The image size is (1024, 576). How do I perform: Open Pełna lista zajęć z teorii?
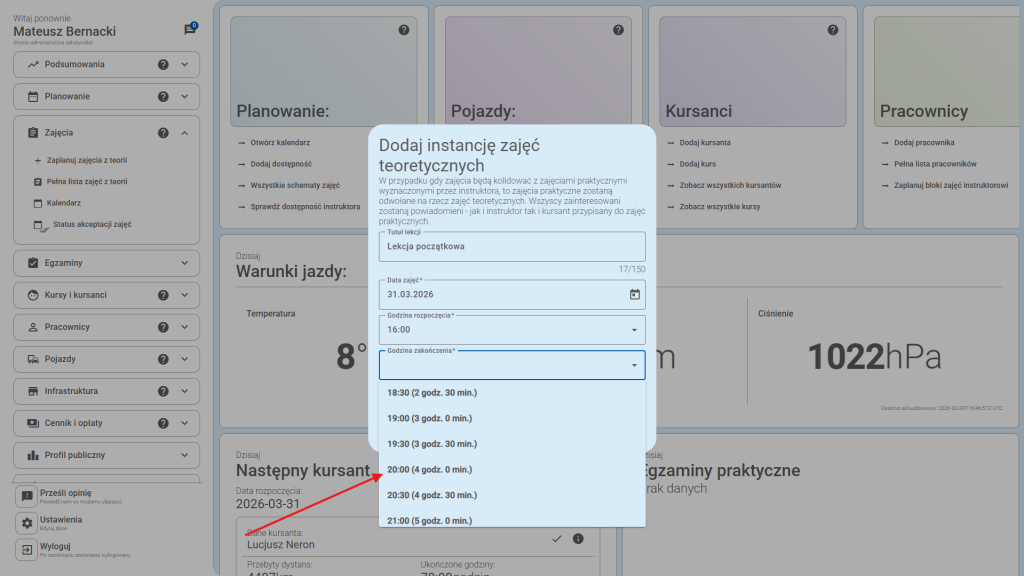(86, 182)
